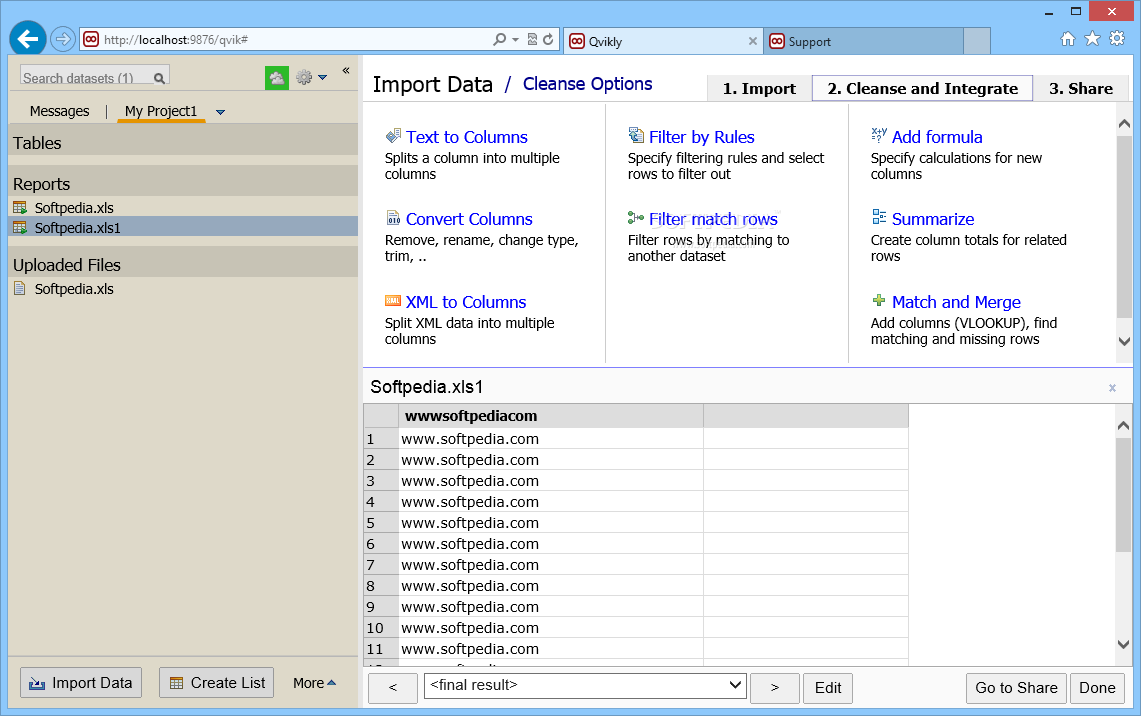Click the search magnifier in address bar

pyautogui.click(x=499, y=39)
